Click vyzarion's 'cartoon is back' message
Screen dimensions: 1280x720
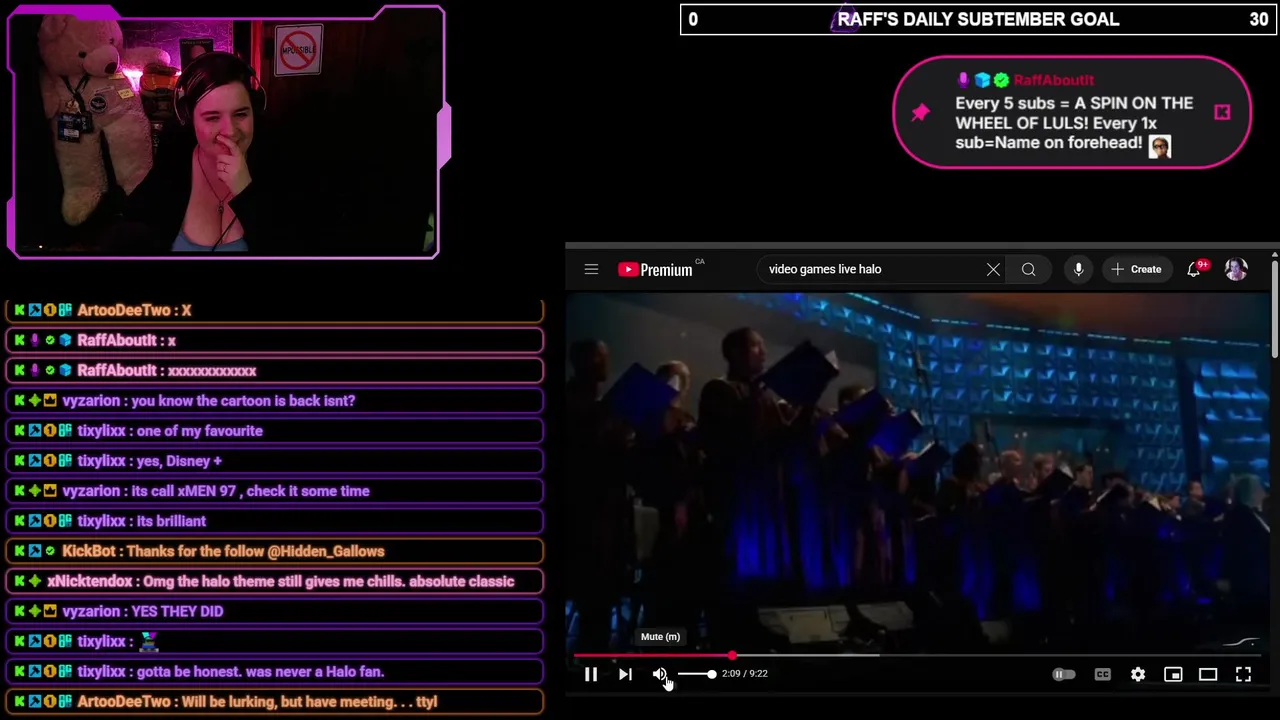[275, 400]
